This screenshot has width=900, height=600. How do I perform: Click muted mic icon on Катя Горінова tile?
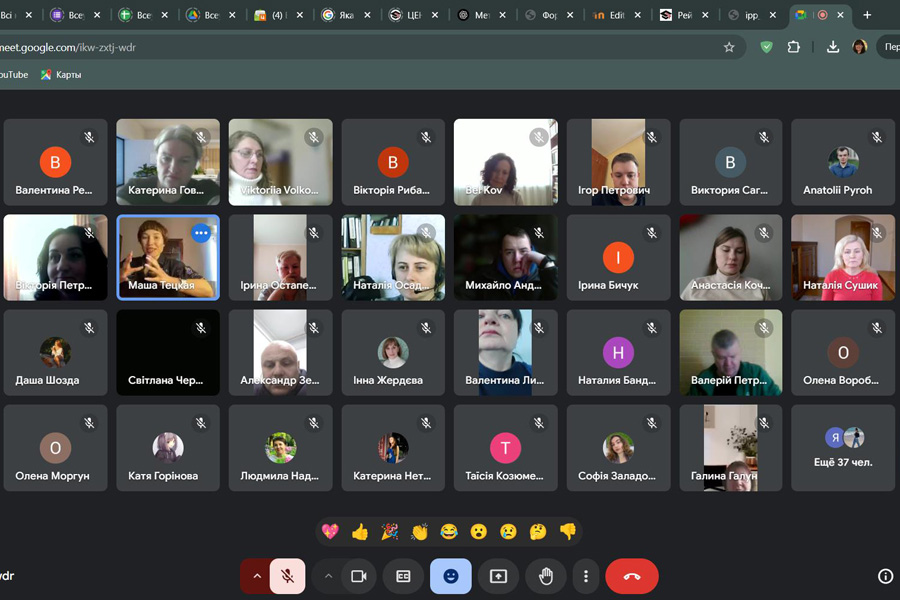201,423
